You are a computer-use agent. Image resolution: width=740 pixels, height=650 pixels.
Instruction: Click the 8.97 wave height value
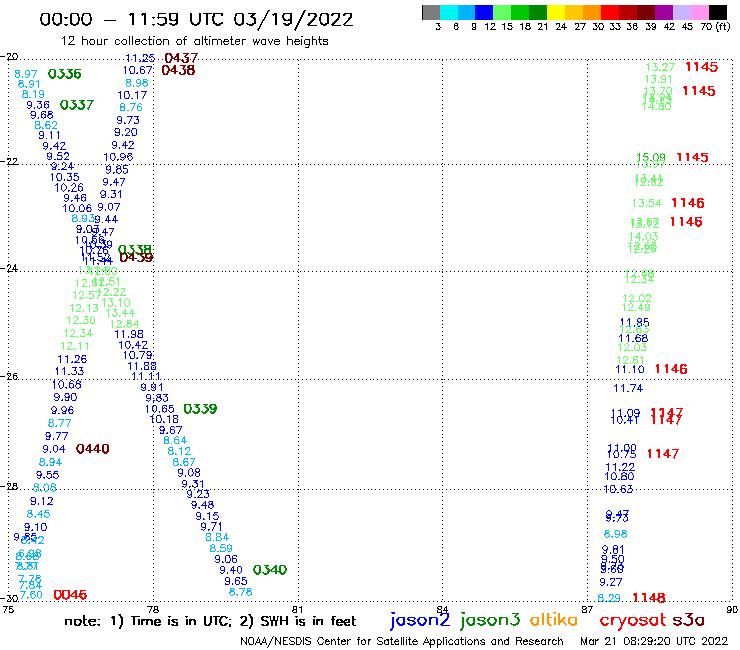[25, 74]
